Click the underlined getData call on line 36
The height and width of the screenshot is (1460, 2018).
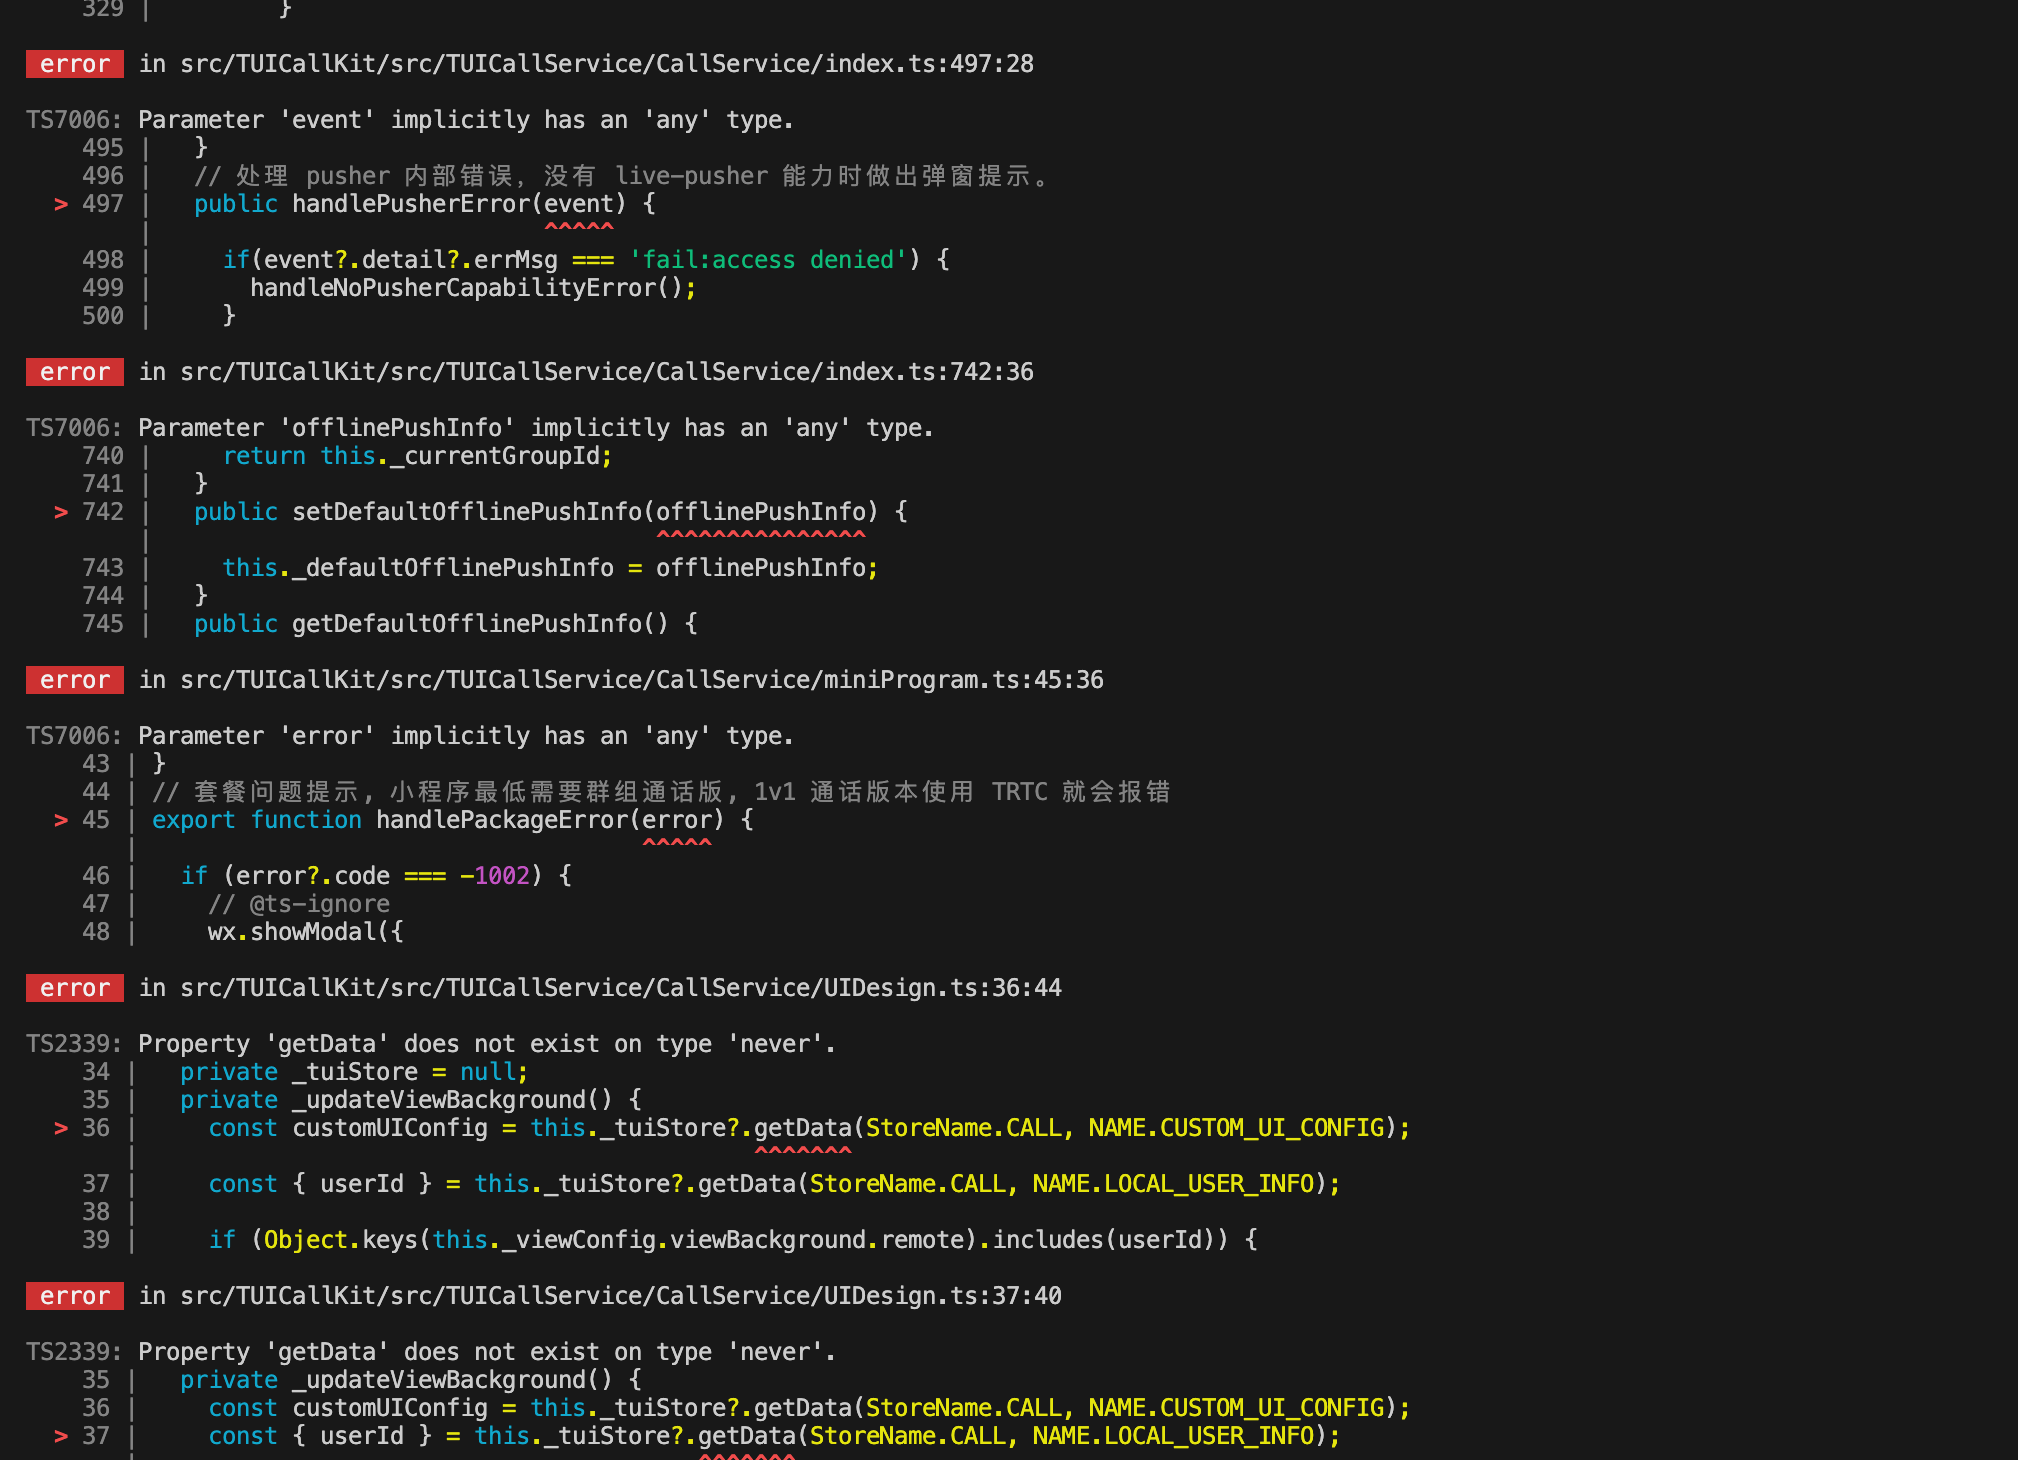[x=803, y=1128]
